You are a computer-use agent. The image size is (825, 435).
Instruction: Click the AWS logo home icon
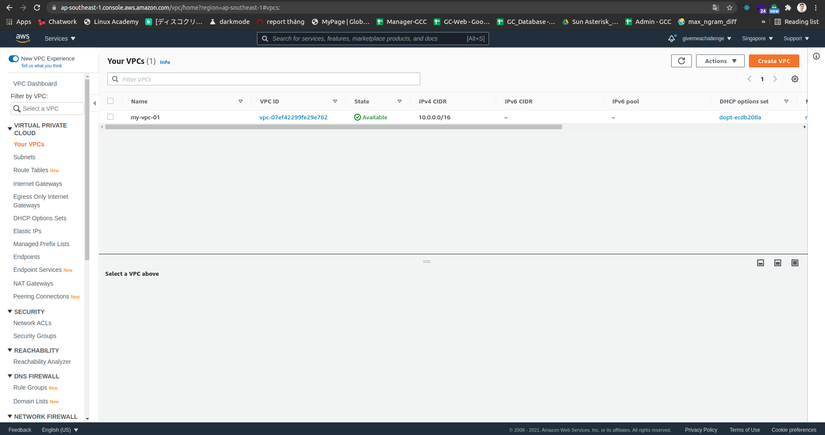[23, 38]
